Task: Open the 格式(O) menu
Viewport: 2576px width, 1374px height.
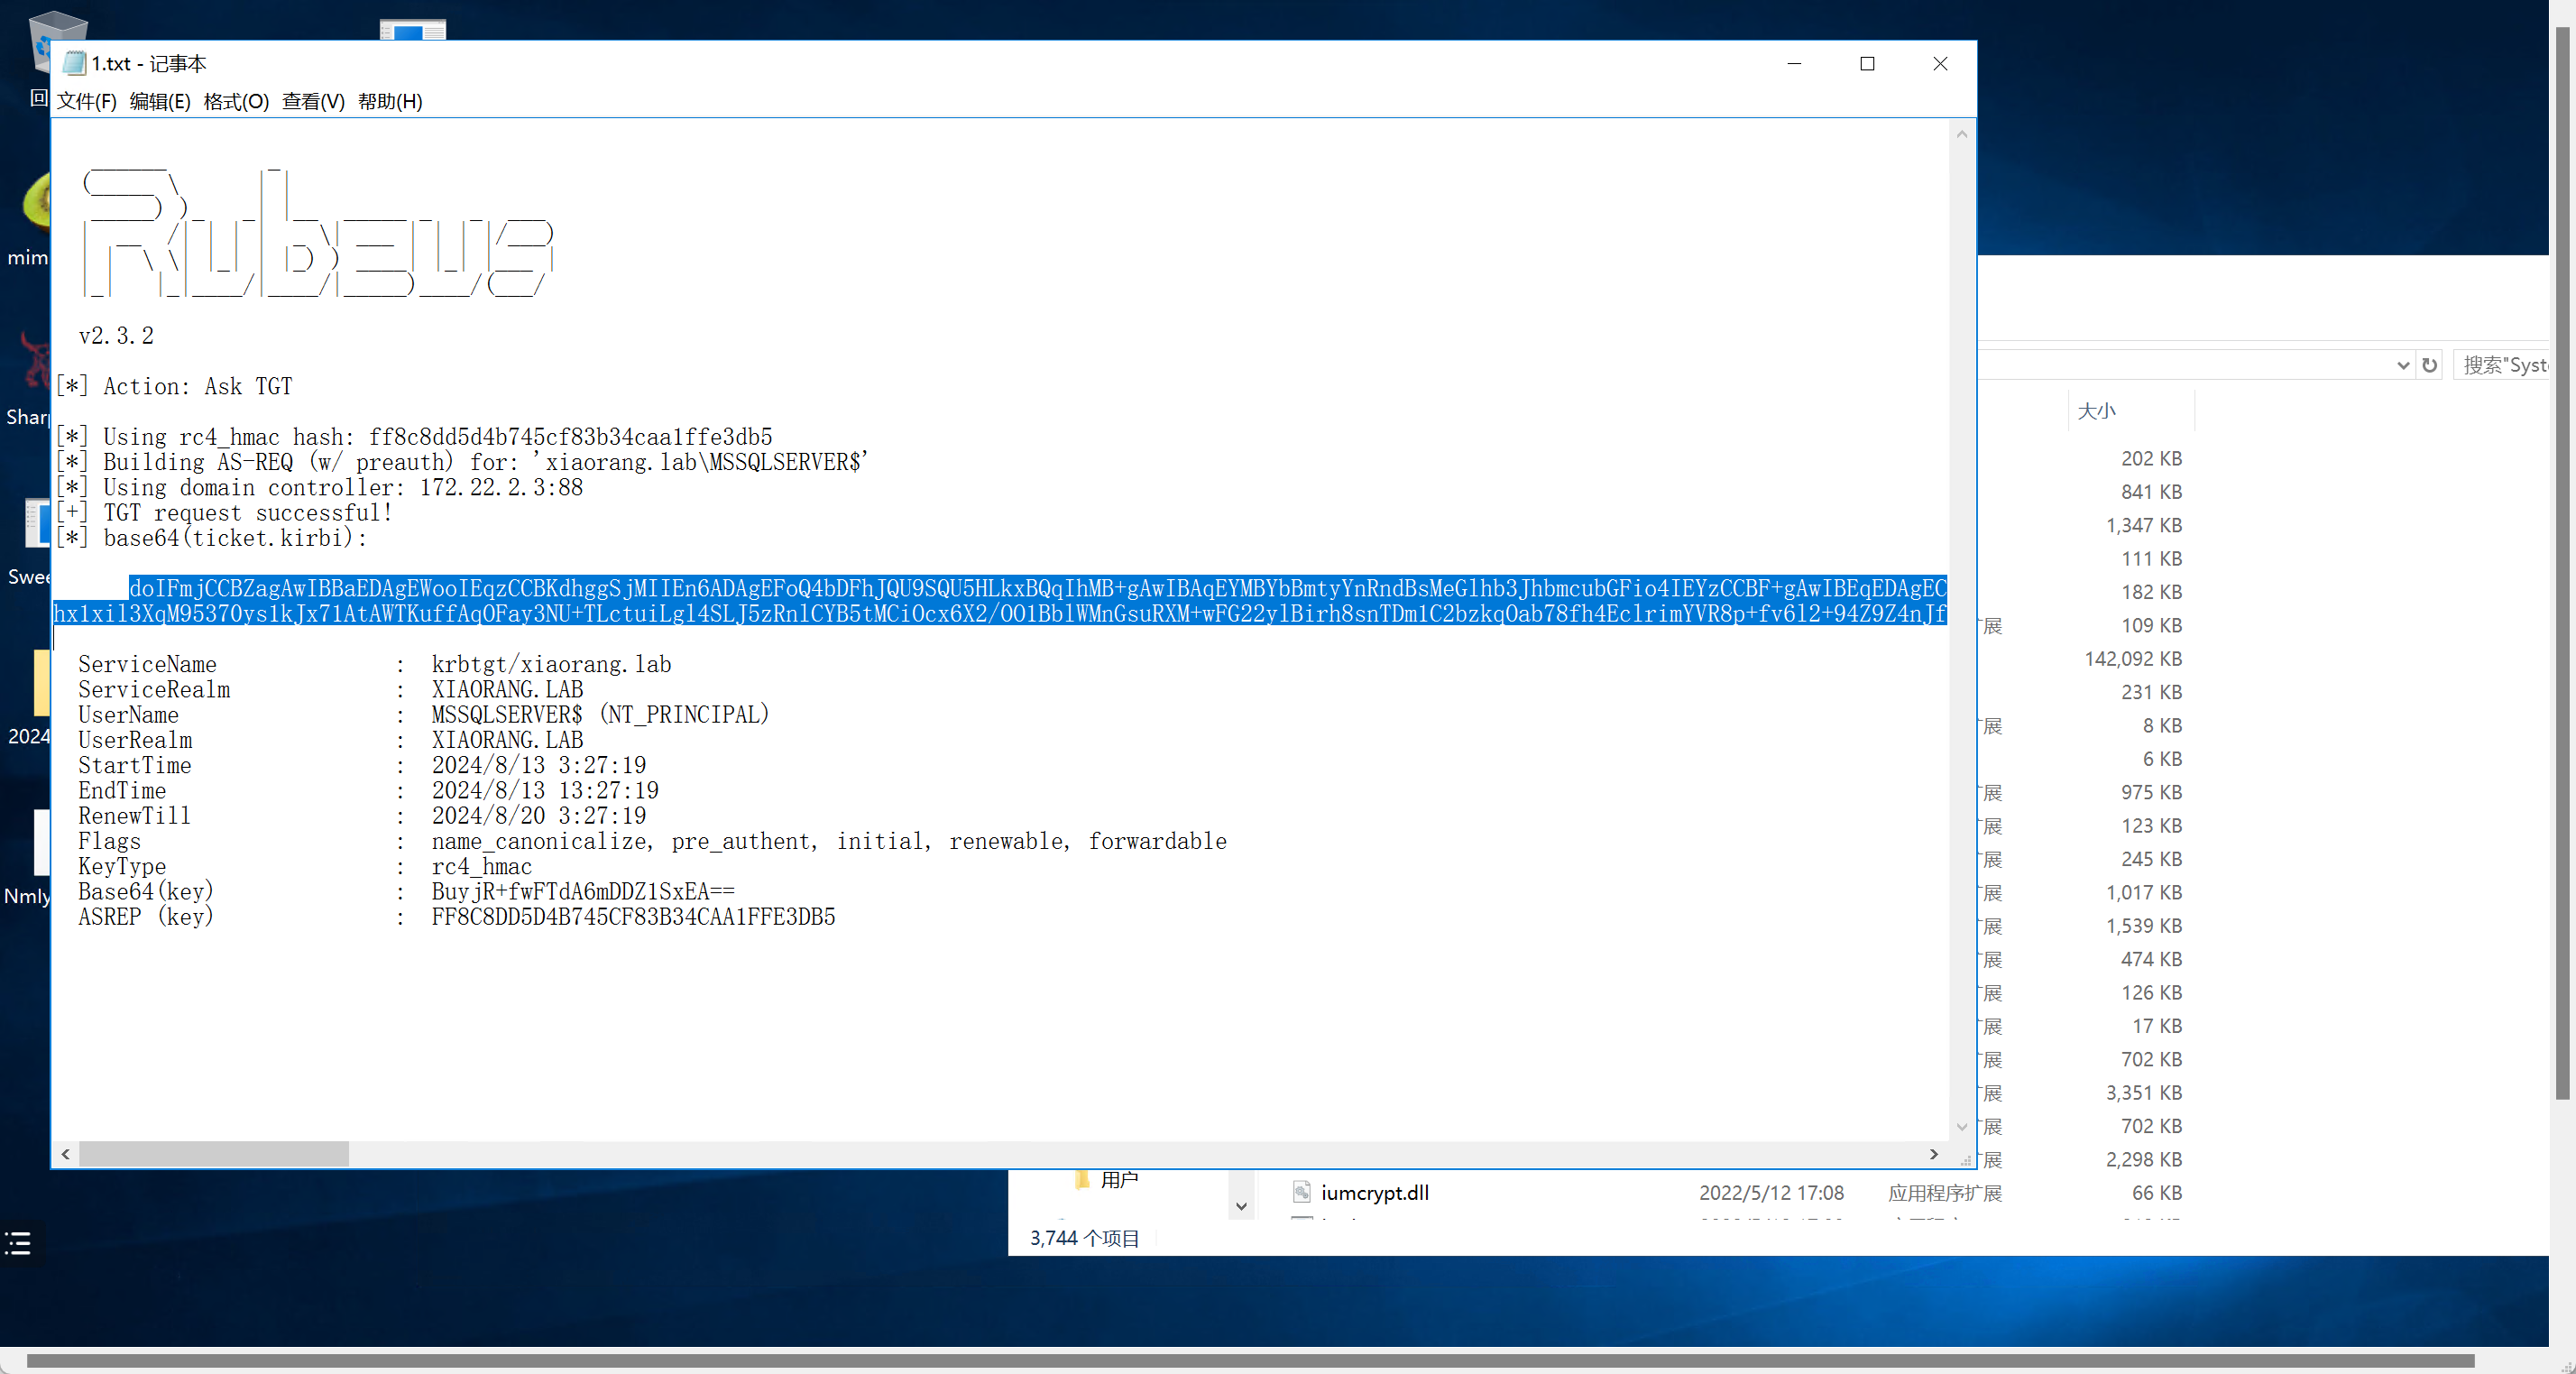Action: point(236,101)
